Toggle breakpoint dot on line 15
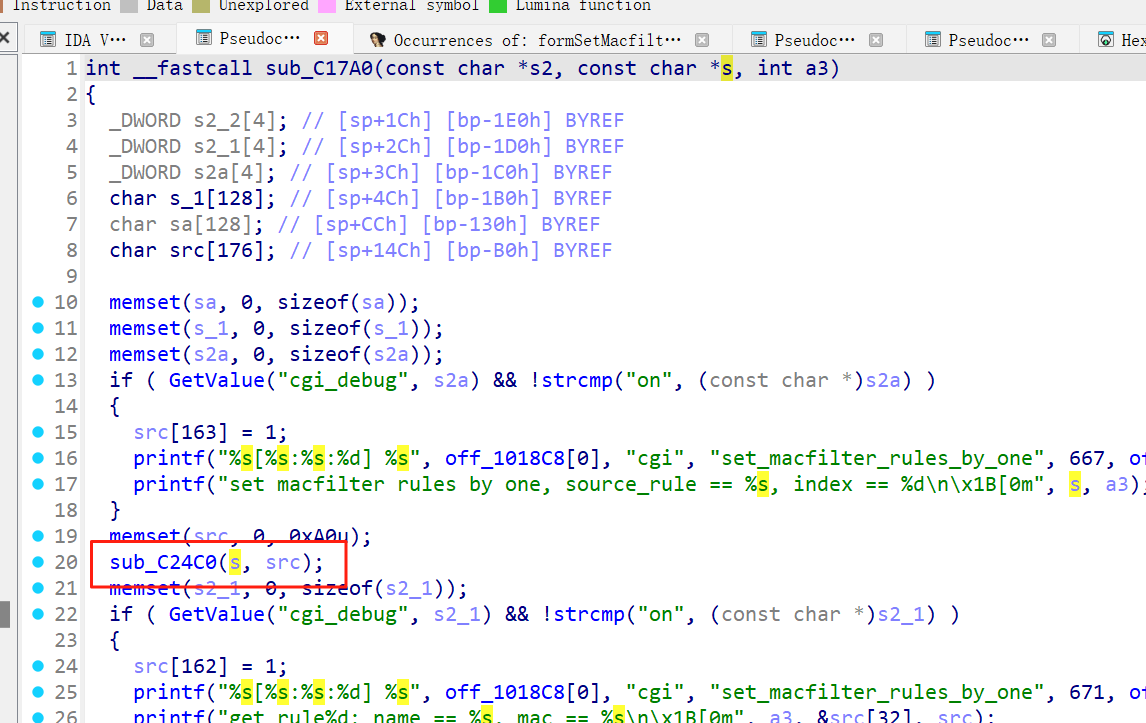1146x723 pixels. pos(38,431)
